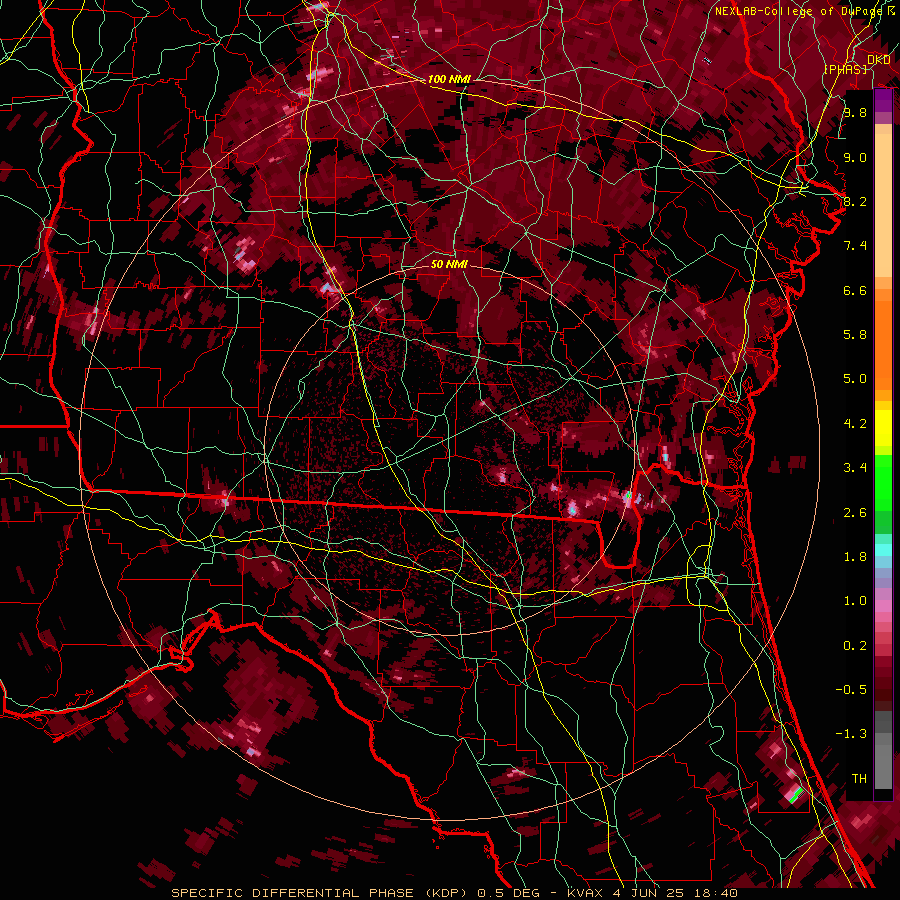
Task: Click SPECIFIC DIFFERENTIAL PHASE in the caption
Action: click(292, 893)
